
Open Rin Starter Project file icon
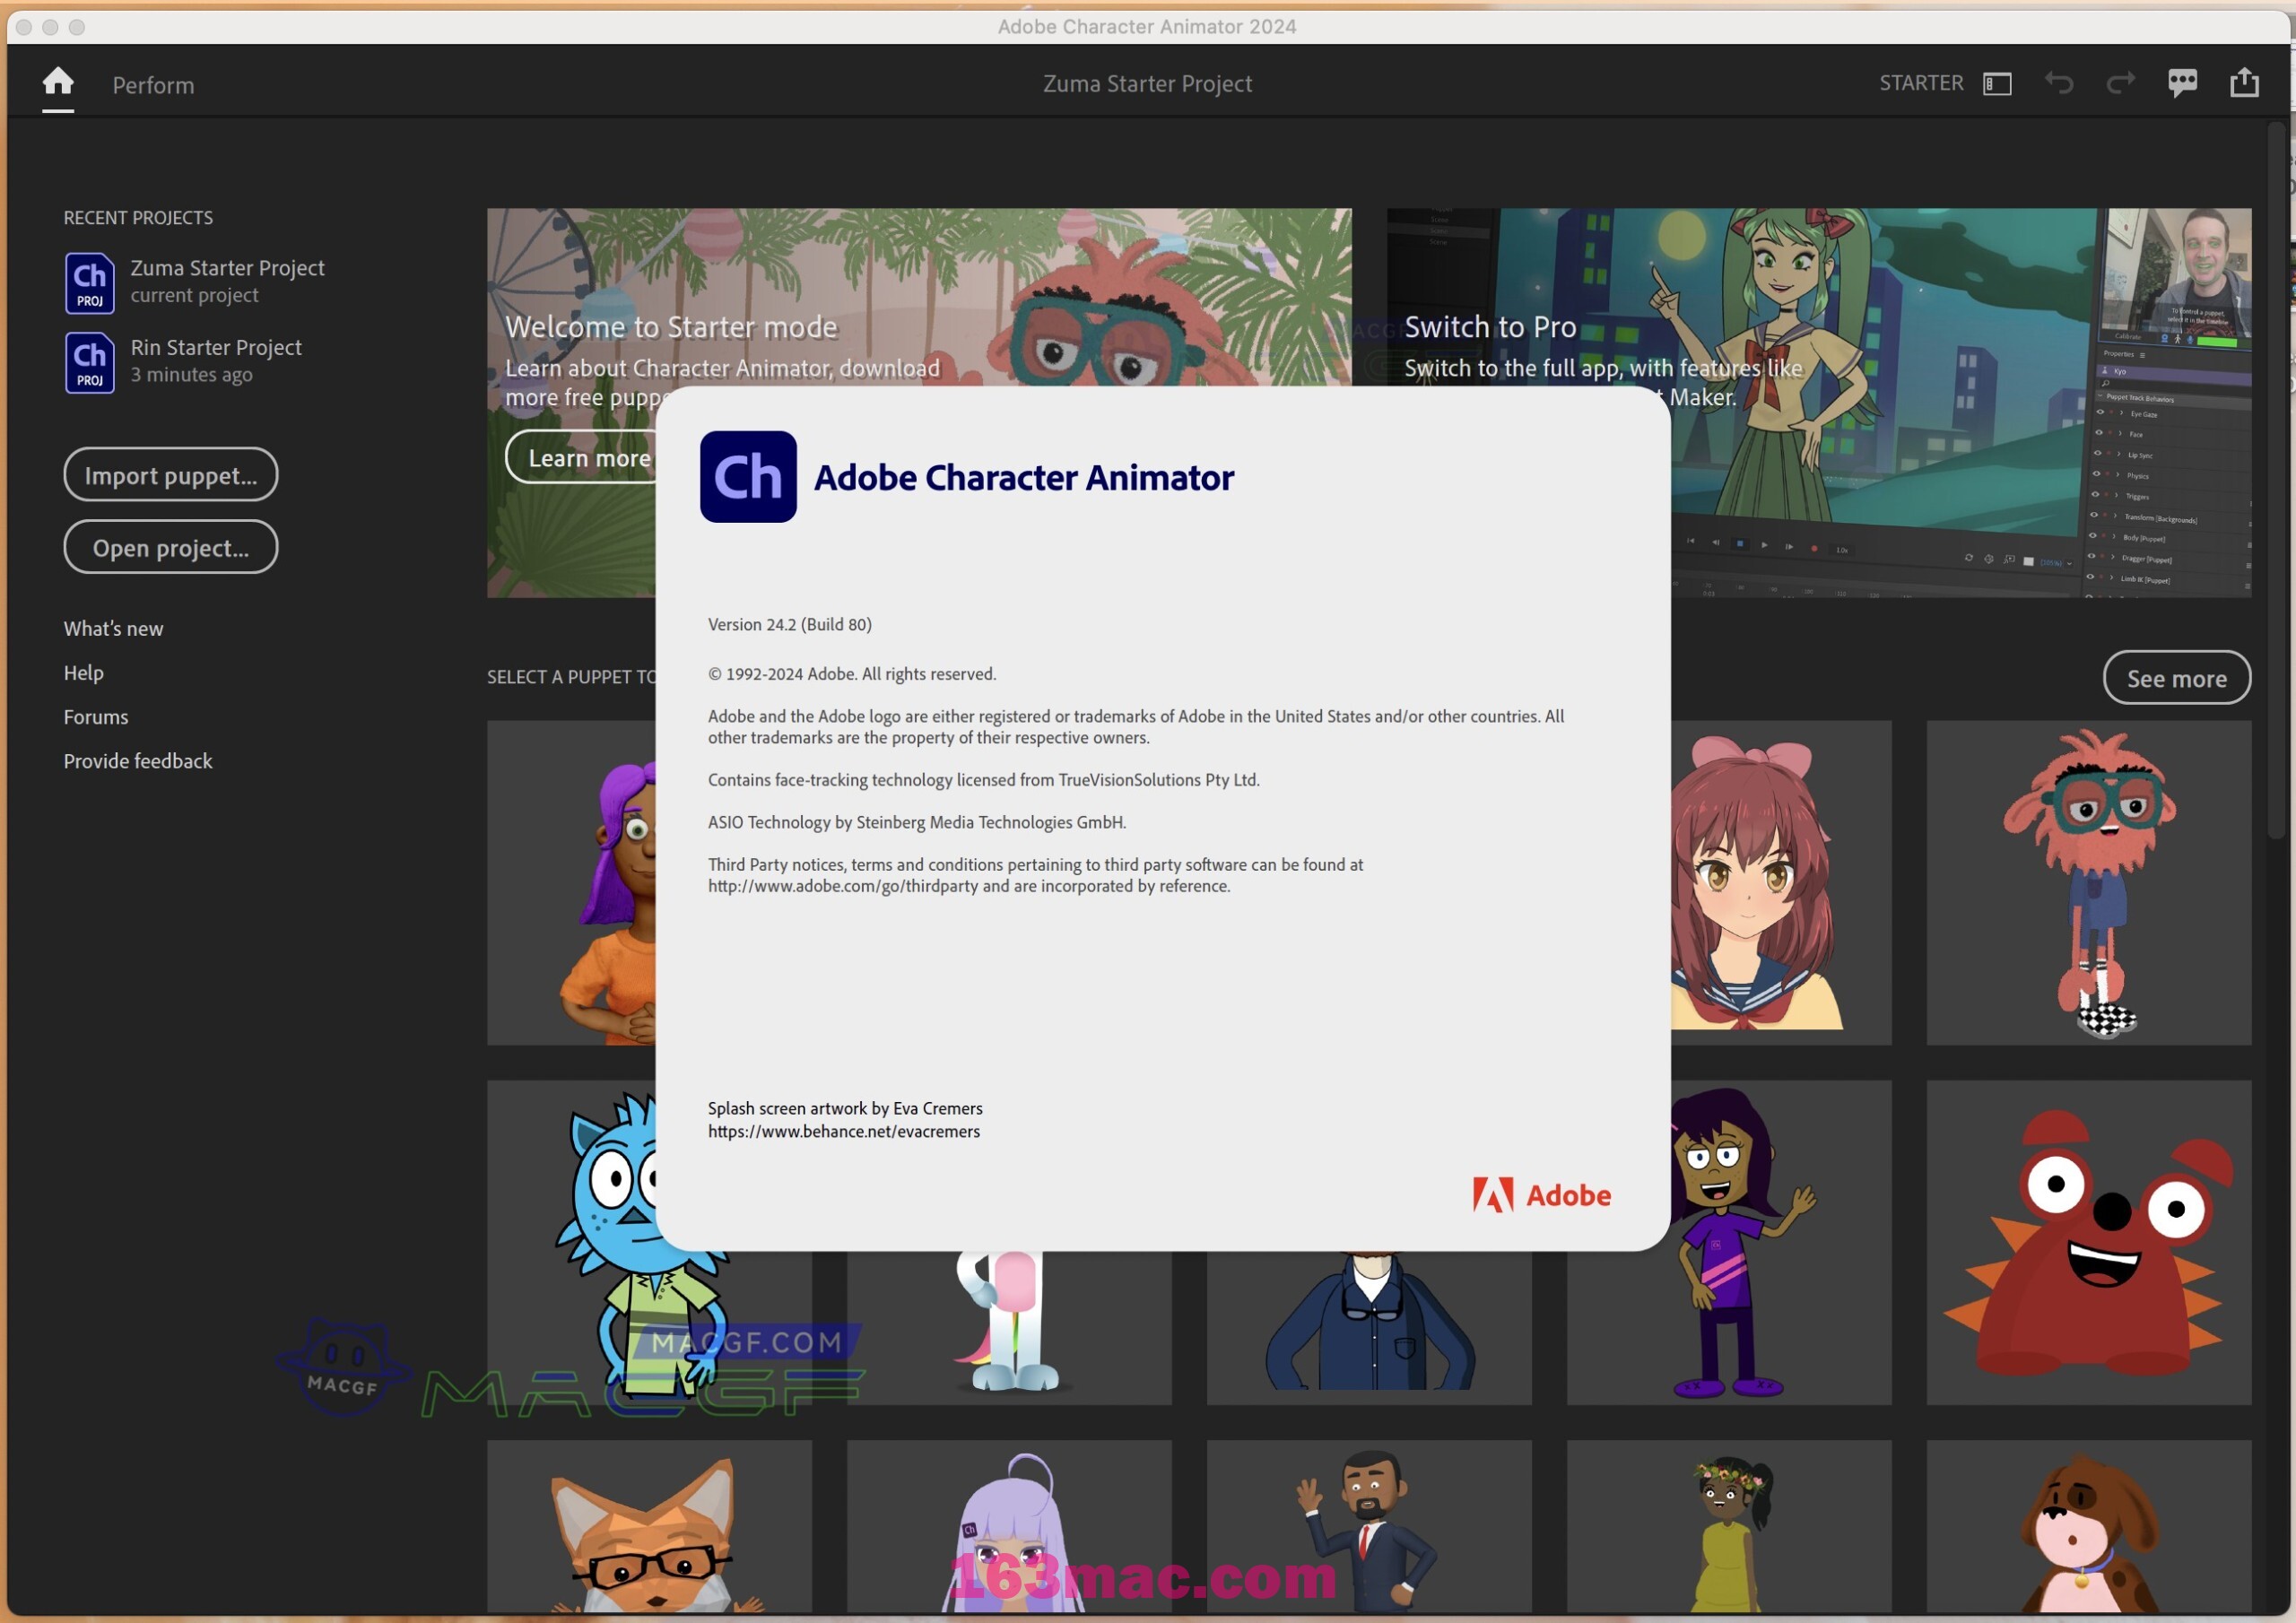(90, 363)
